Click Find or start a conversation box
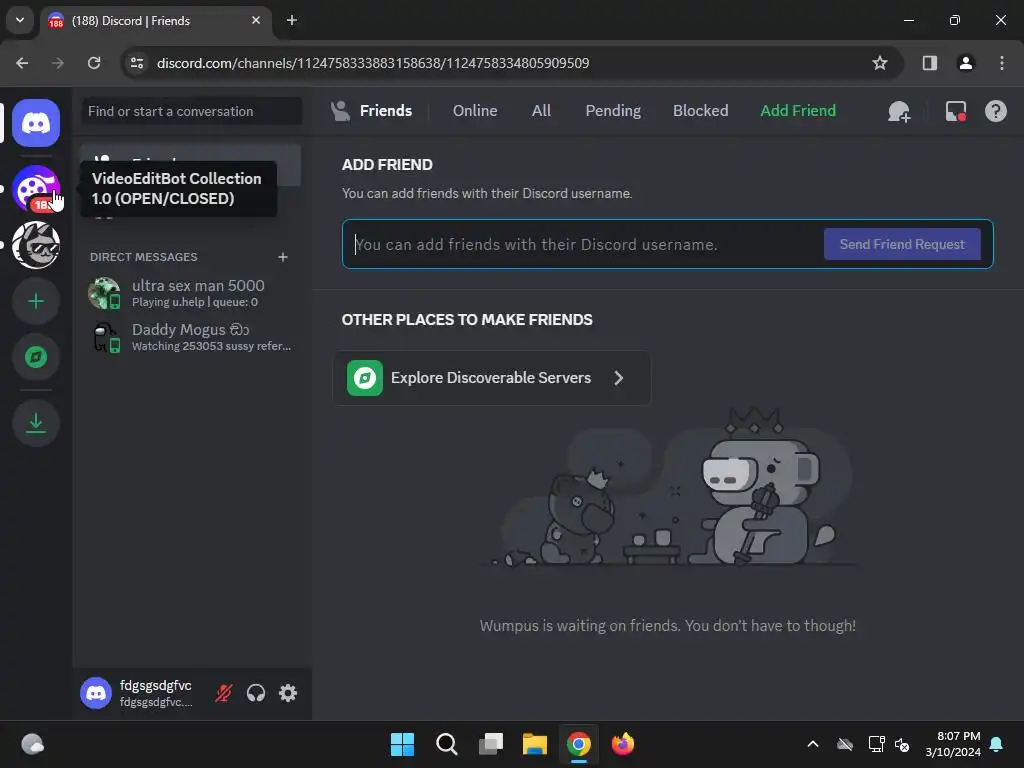This screenshot has height=768, width=1024. (191, 111)
